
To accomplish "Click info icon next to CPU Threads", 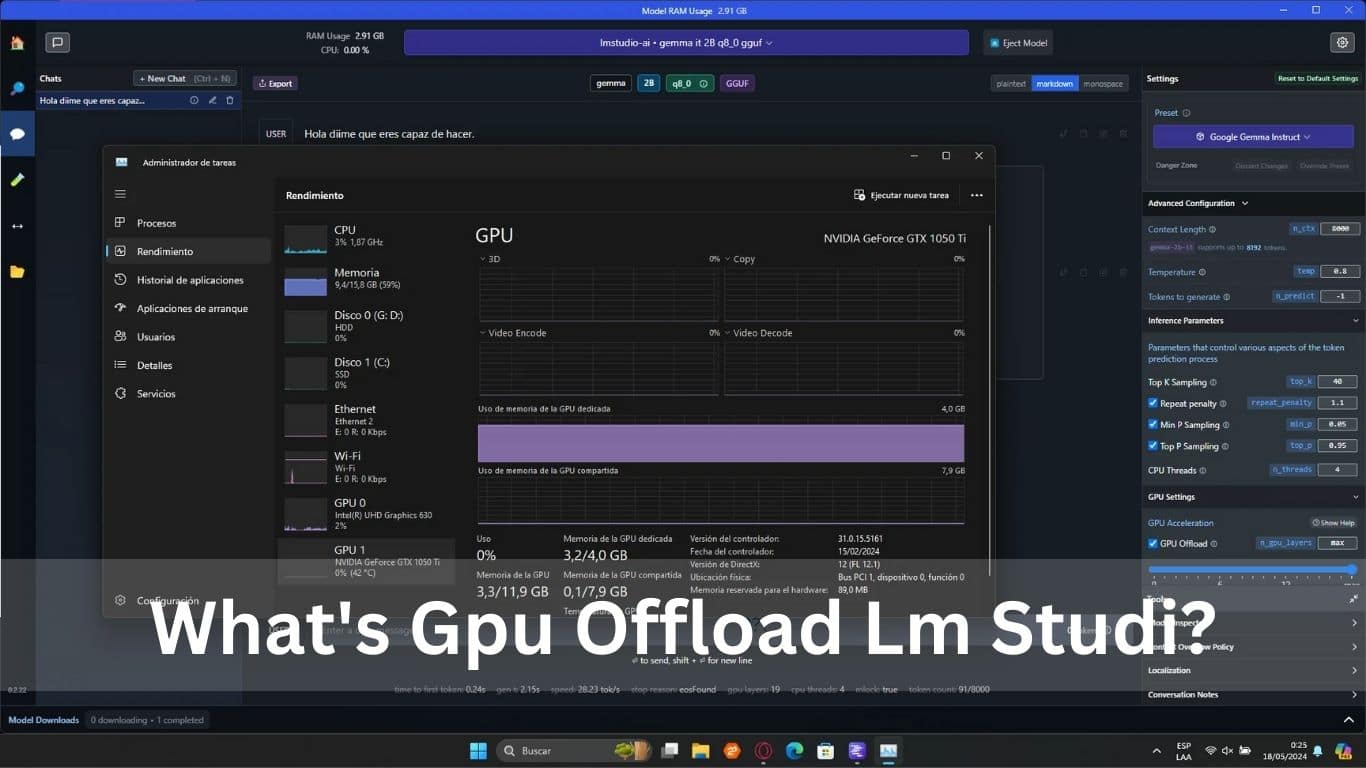I will 1203,470.
